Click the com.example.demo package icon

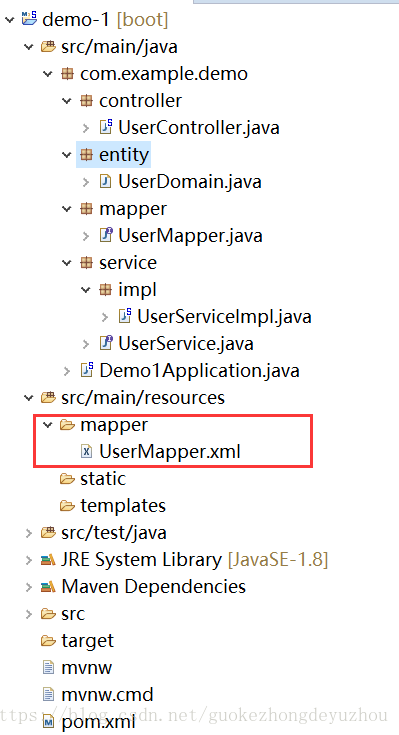coord(68,74)
